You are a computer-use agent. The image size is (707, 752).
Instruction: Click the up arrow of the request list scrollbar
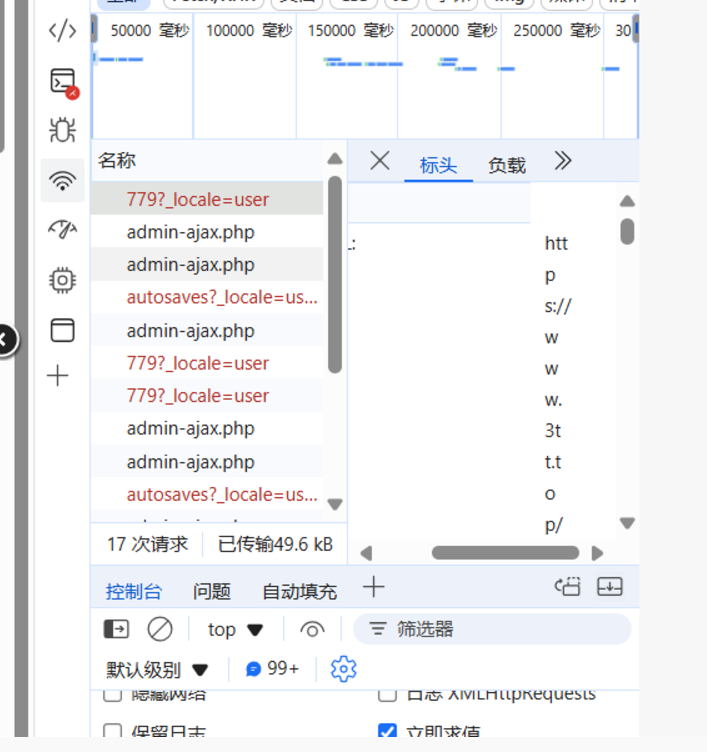335,159
